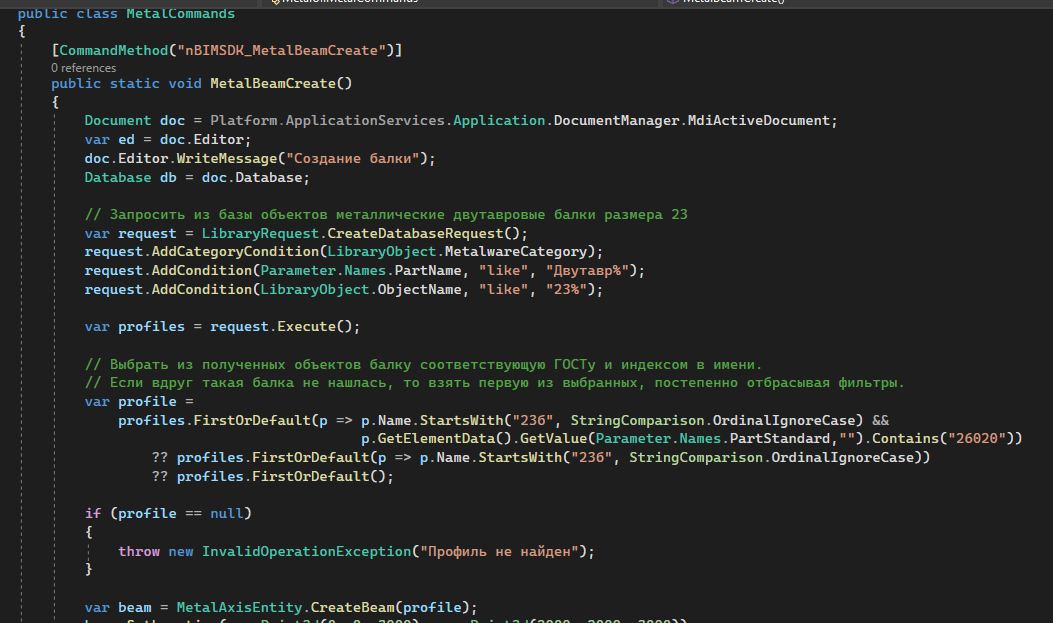
Task: Click the MetalAxisEntity type name
Action: pyautogui.click(x=239, y=607)
